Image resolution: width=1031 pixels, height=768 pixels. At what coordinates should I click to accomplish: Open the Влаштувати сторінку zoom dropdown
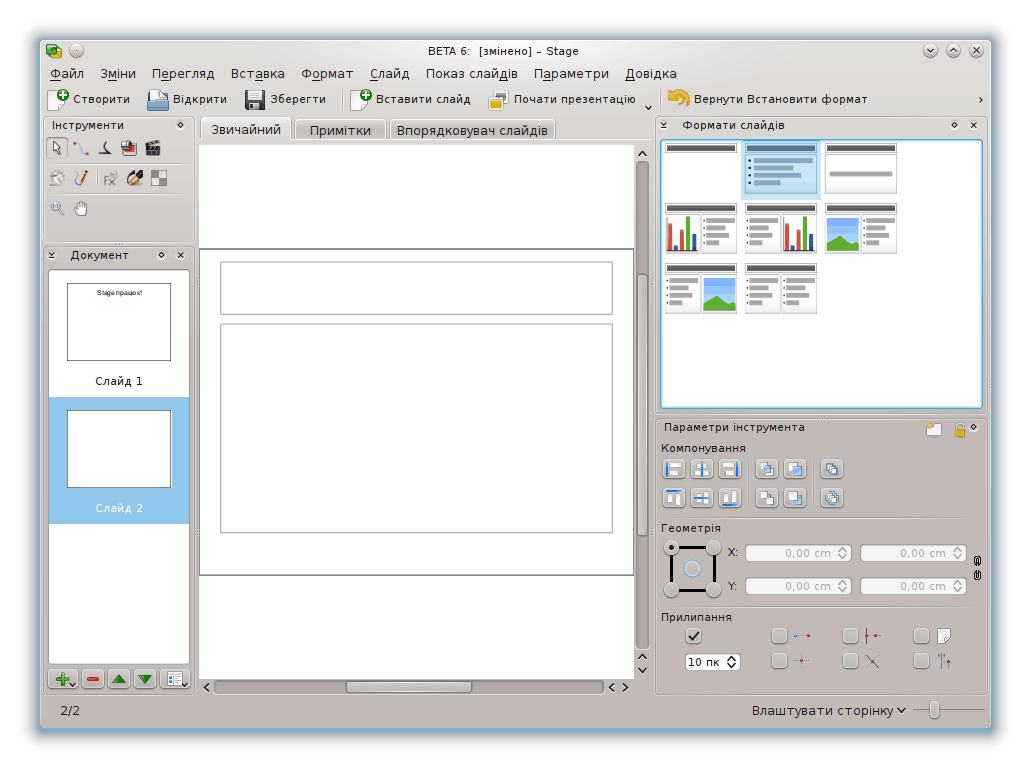[x=829, y=710]
